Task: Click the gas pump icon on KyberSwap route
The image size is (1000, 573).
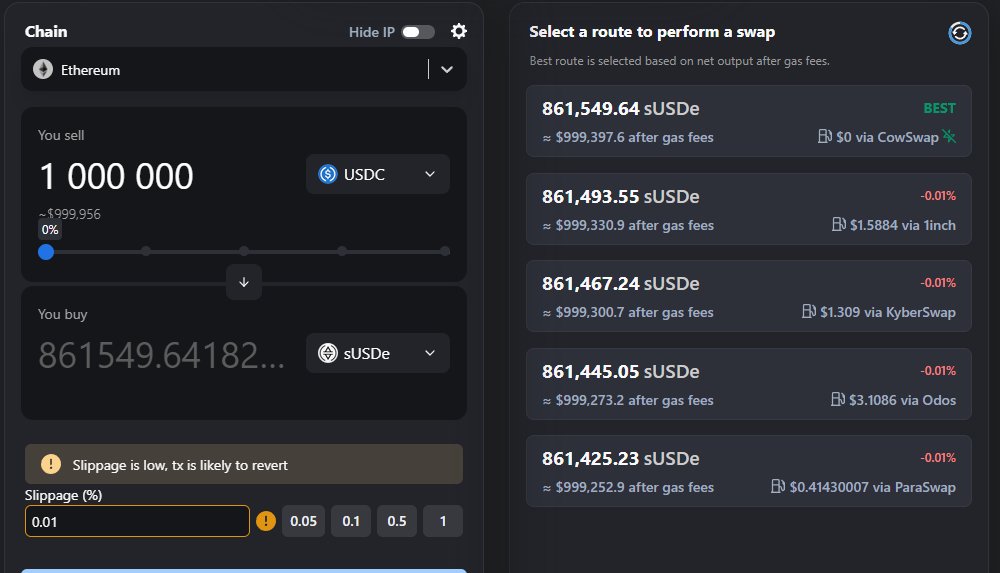Action: (809, 311)
